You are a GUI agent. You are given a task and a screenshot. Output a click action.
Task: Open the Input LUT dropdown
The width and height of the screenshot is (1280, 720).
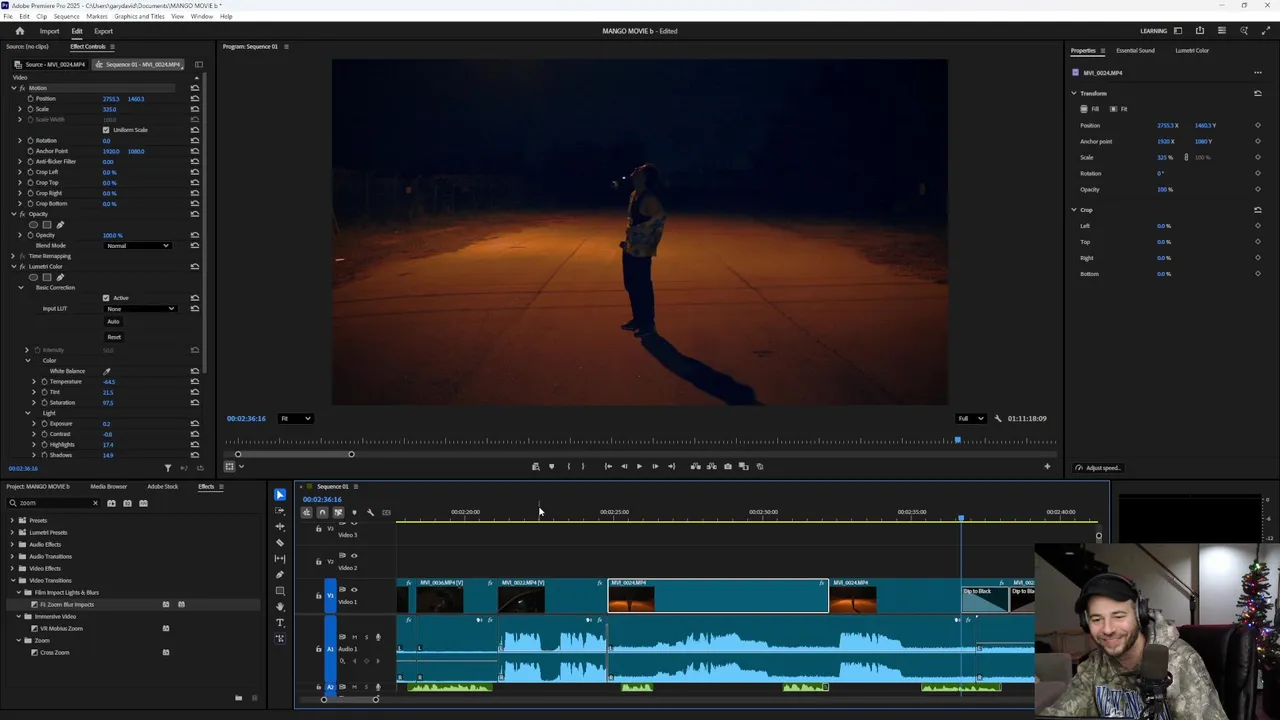141,309
